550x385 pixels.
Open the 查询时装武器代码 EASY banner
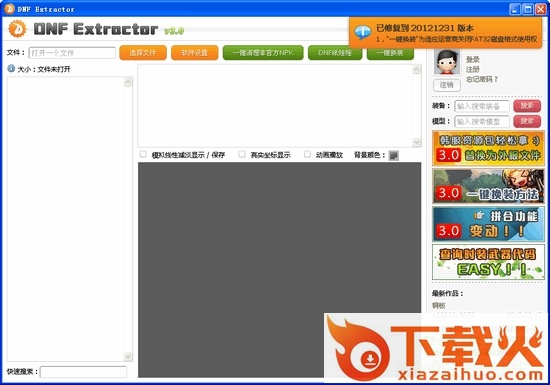pyautogui.click(x=488, y=262)
